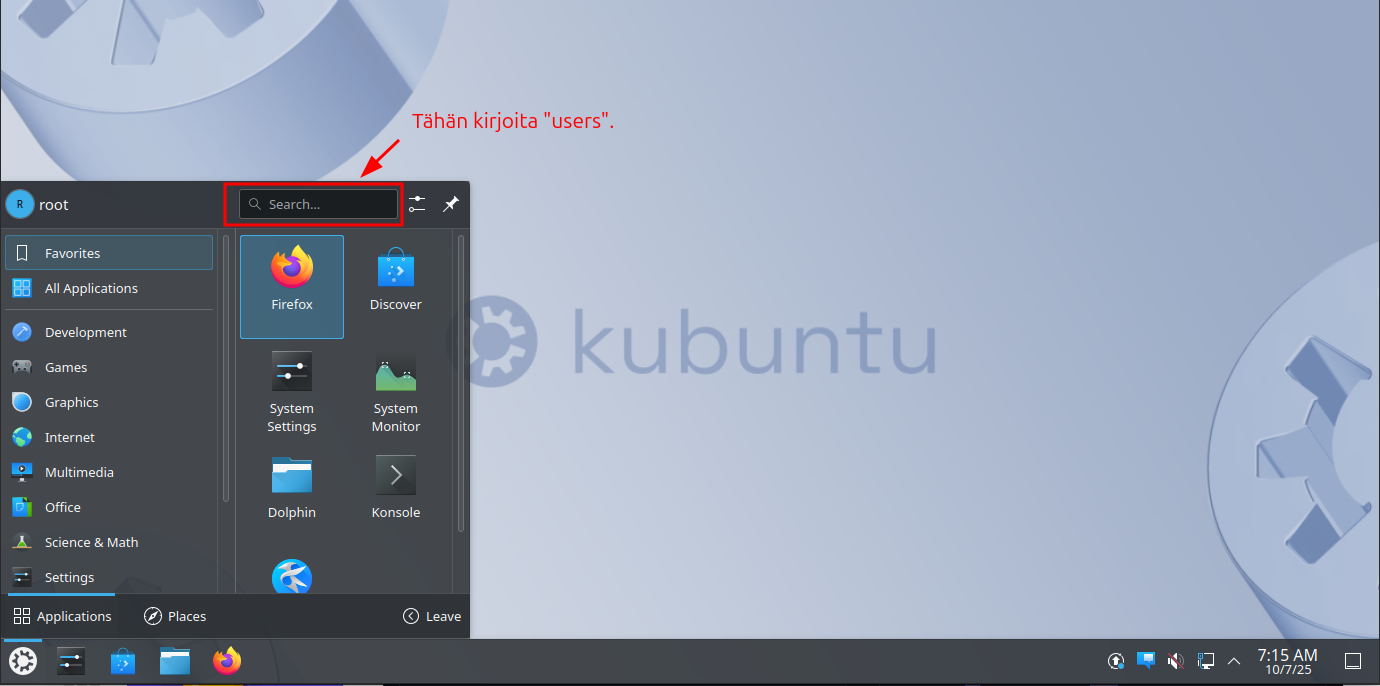Open the launcher configure settings button
This screenshot has width=1380, height=686.
tap(417, 204)
